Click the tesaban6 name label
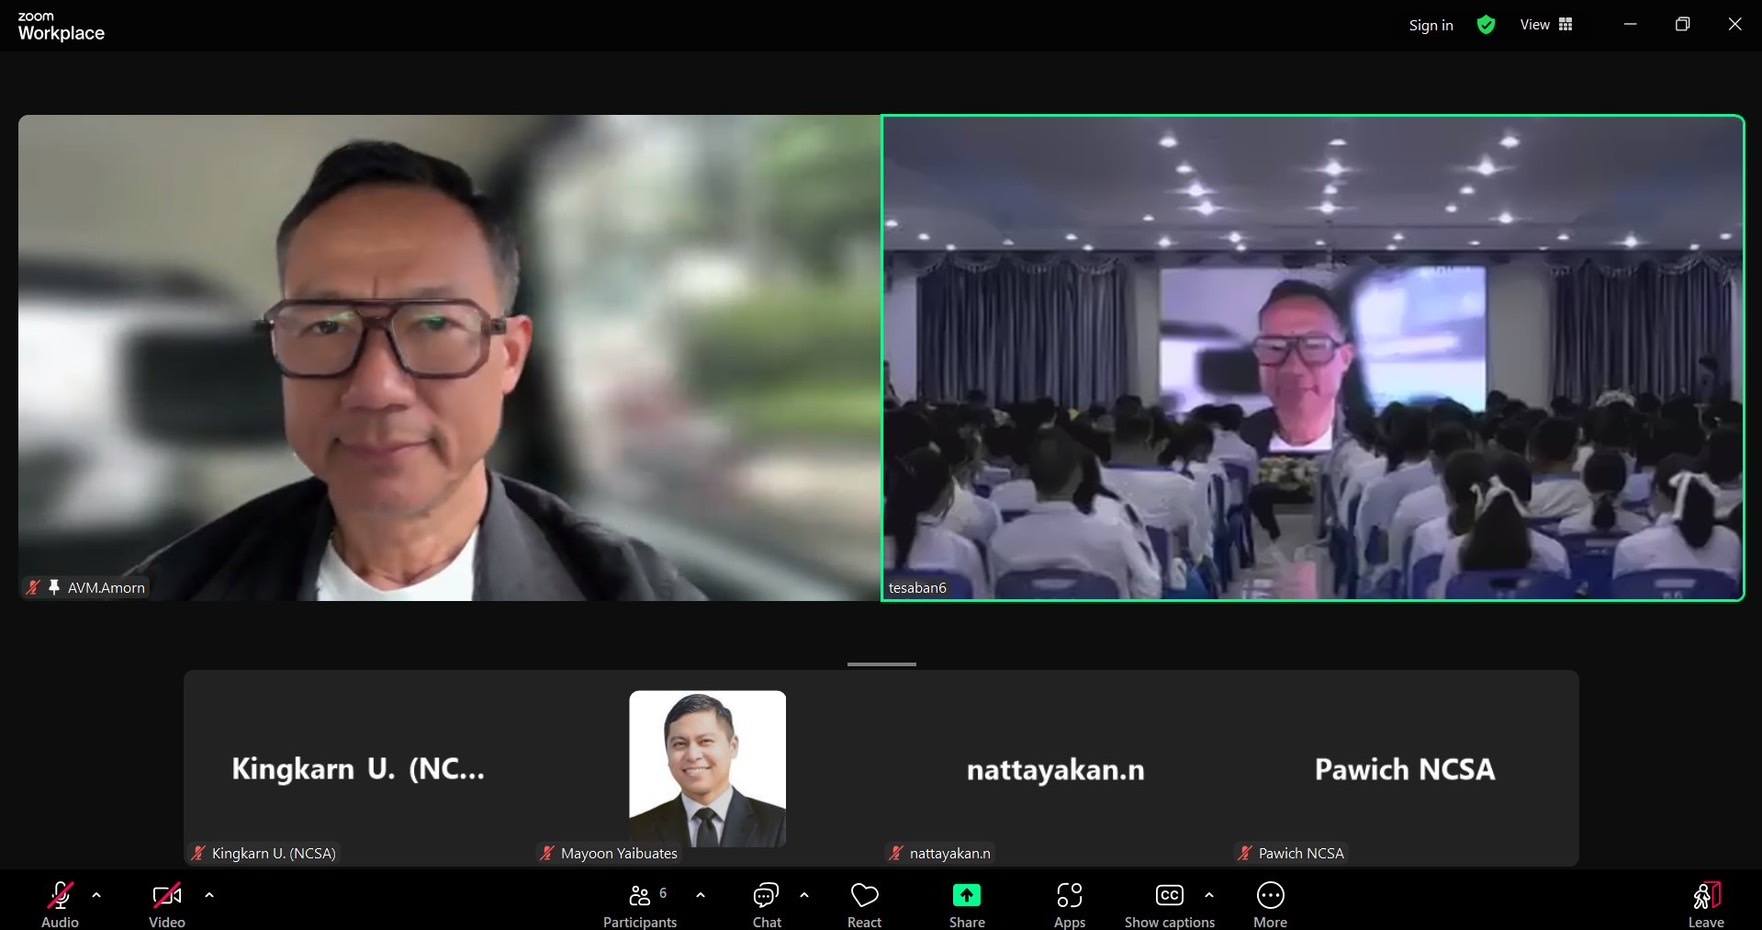Image resolution: width=1762 pixels, height=930 pixels. [x=917, y=588]
